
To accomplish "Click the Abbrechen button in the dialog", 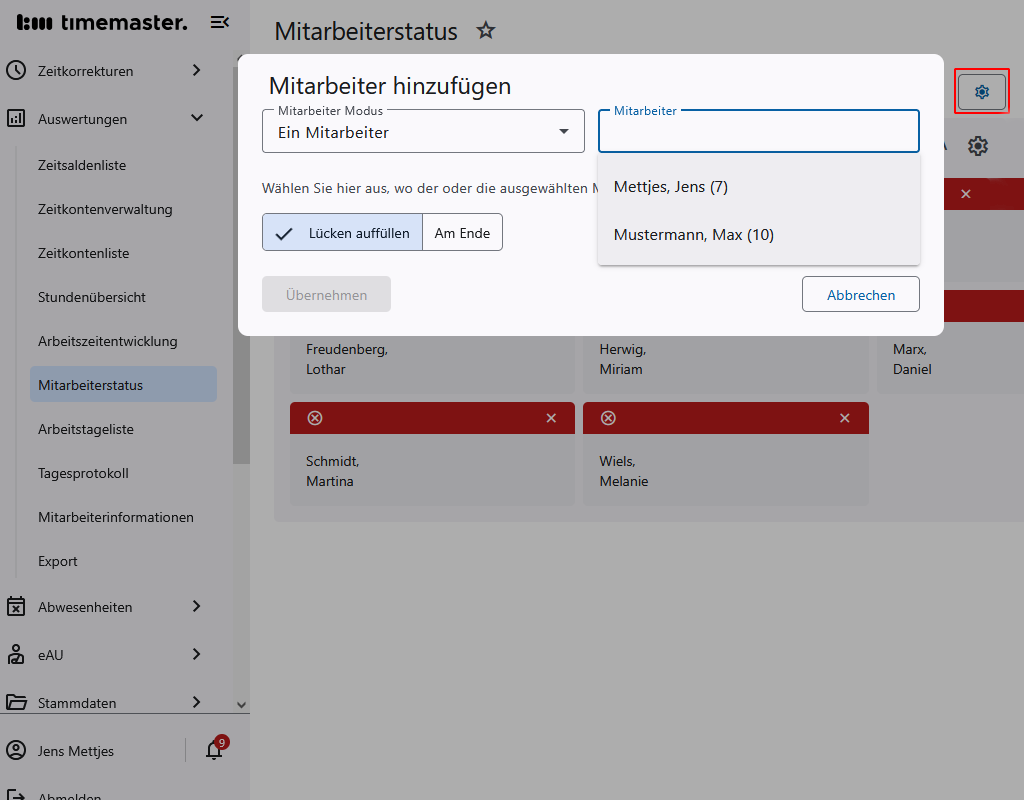I will pyautogui.click(x=860, y=294).
